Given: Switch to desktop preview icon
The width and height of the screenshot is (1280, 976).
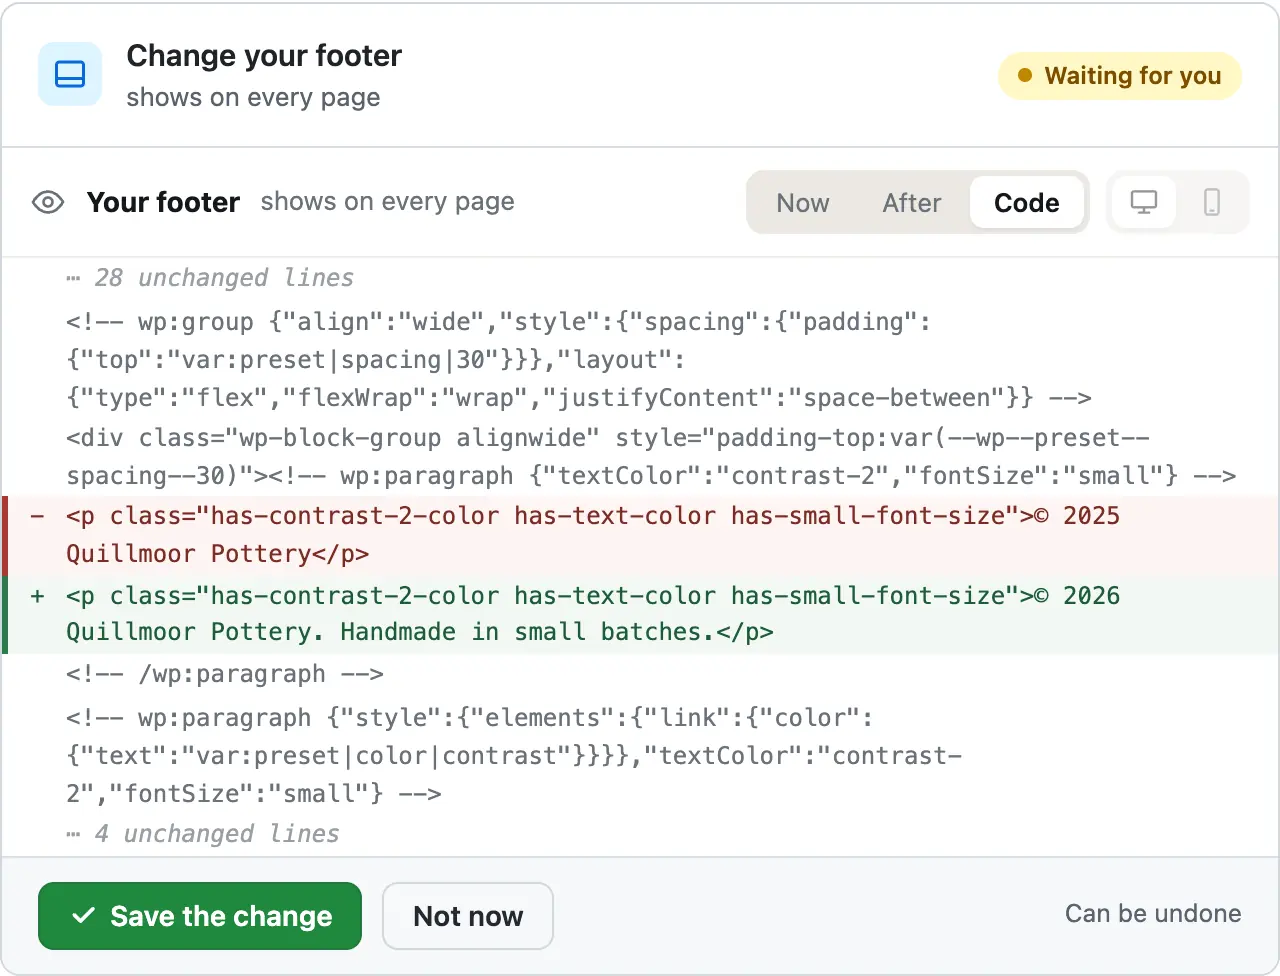Looking at the screenshot, I should [x=1143, y=202].
